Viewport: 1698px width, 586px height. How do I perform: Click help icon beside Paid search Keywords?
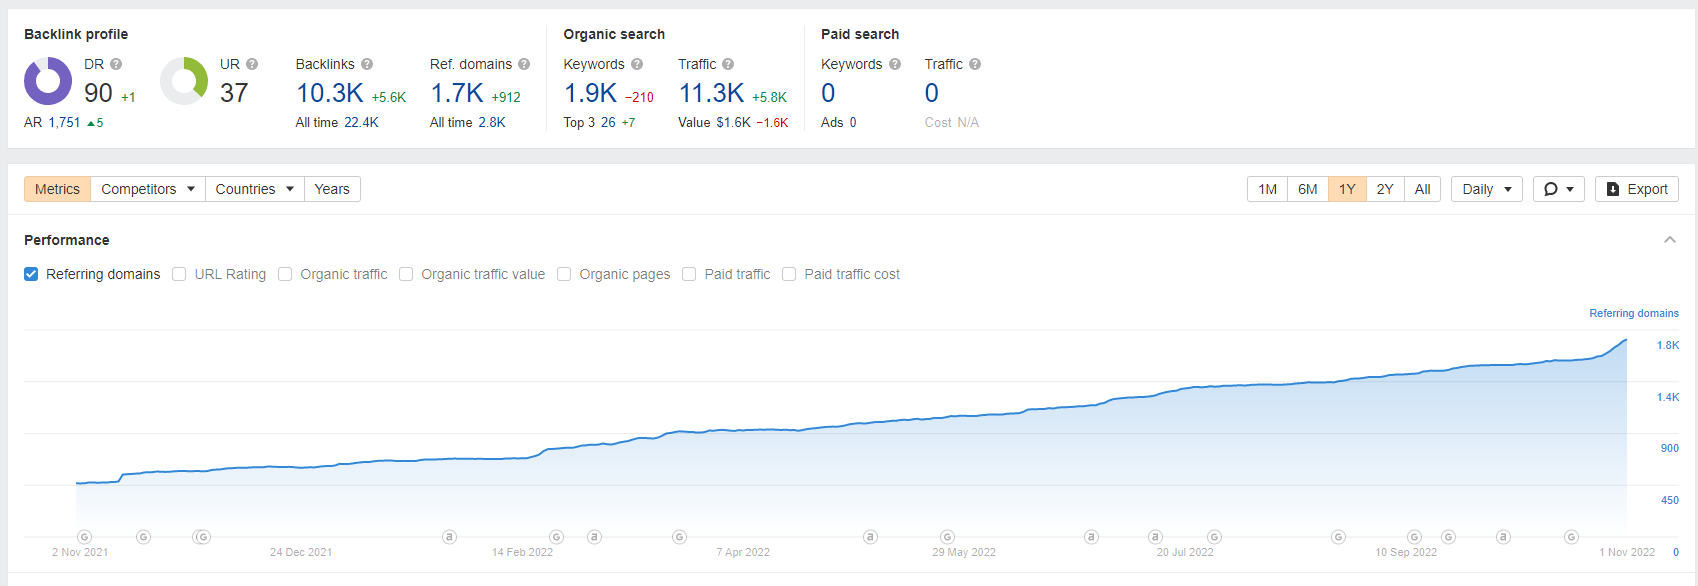[895, 64]
